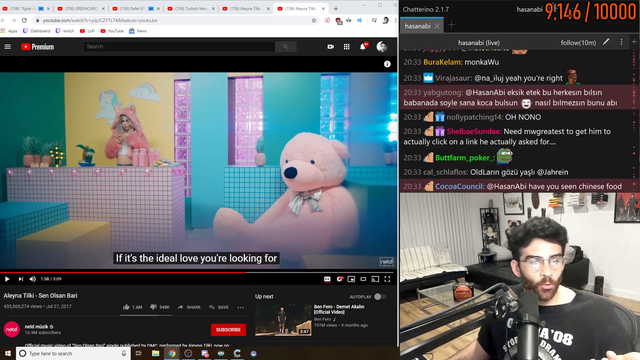Screen dimensions: 640x360
Task: Click the YouTube search magnifier button
Action: (x=285, y=47)
